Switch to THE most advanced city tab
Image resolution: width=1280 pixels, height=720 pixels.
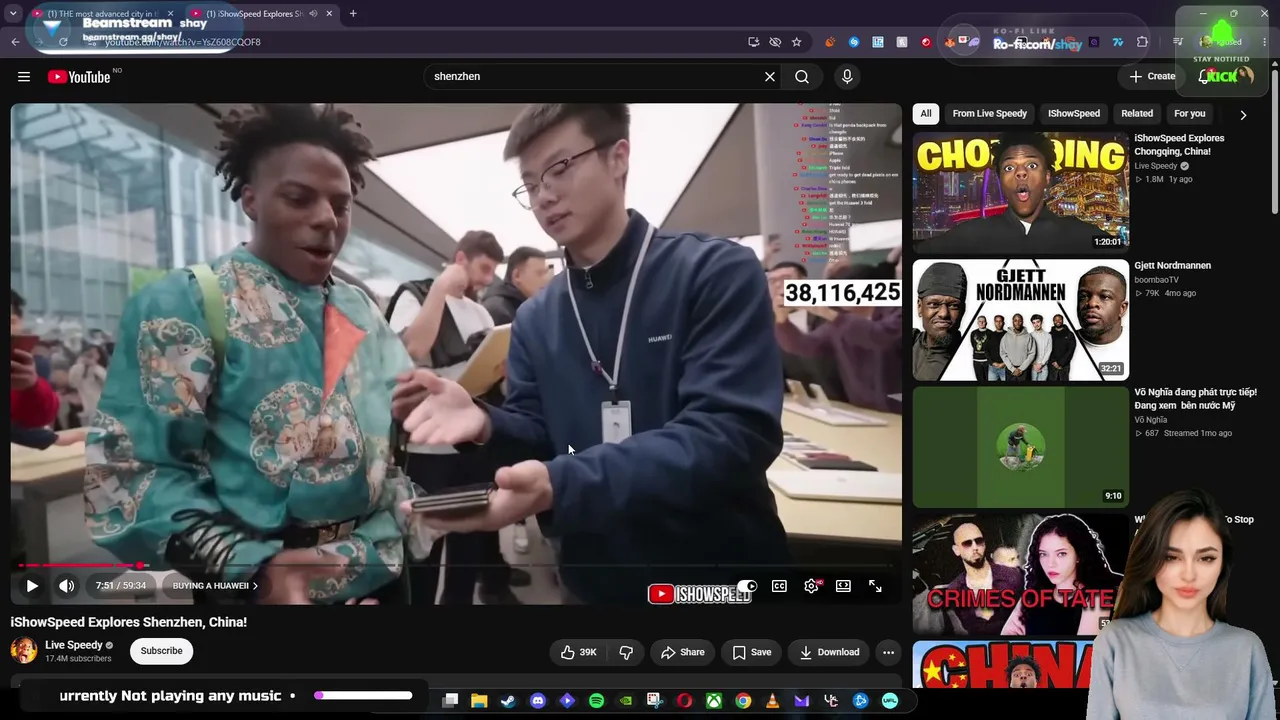pos(102,14)
